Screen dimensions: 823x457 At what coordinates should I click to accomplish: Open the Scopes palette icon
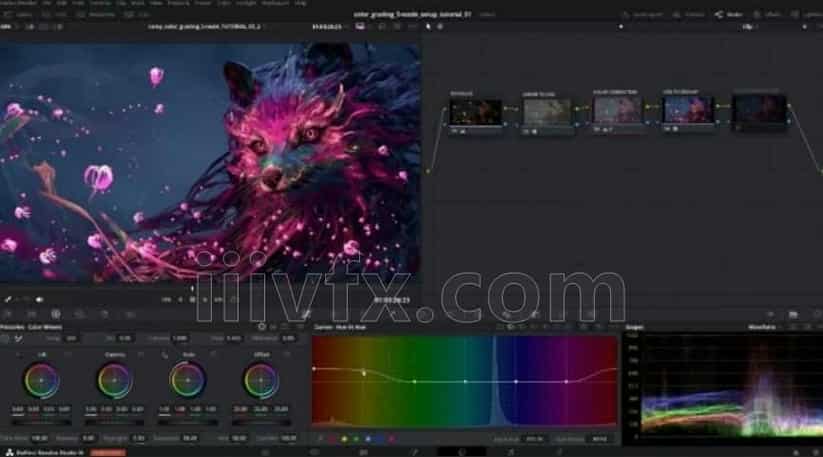coord(793,314)
